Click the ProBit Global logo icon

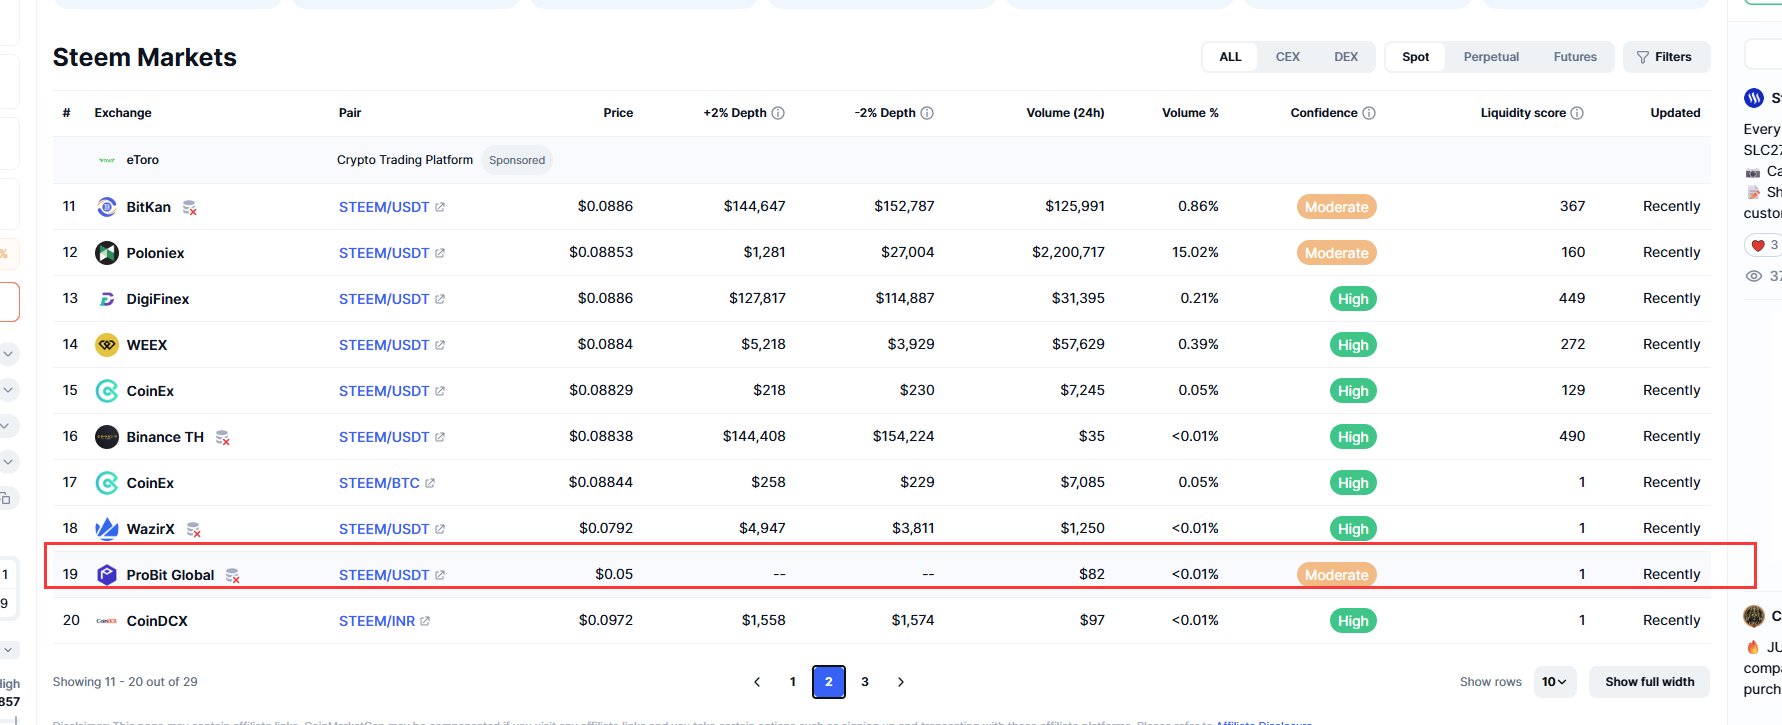tap(107, 575)
